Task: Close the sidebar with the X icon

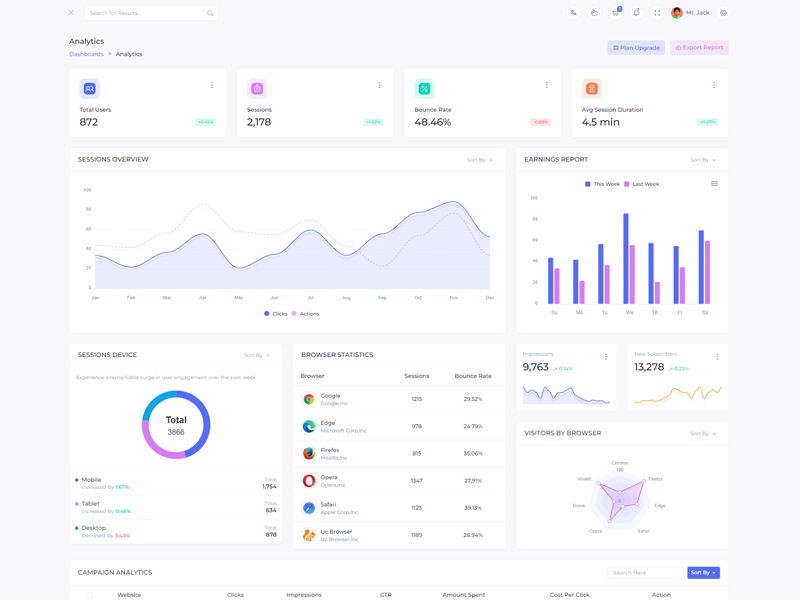Action: tap(71, 13)
